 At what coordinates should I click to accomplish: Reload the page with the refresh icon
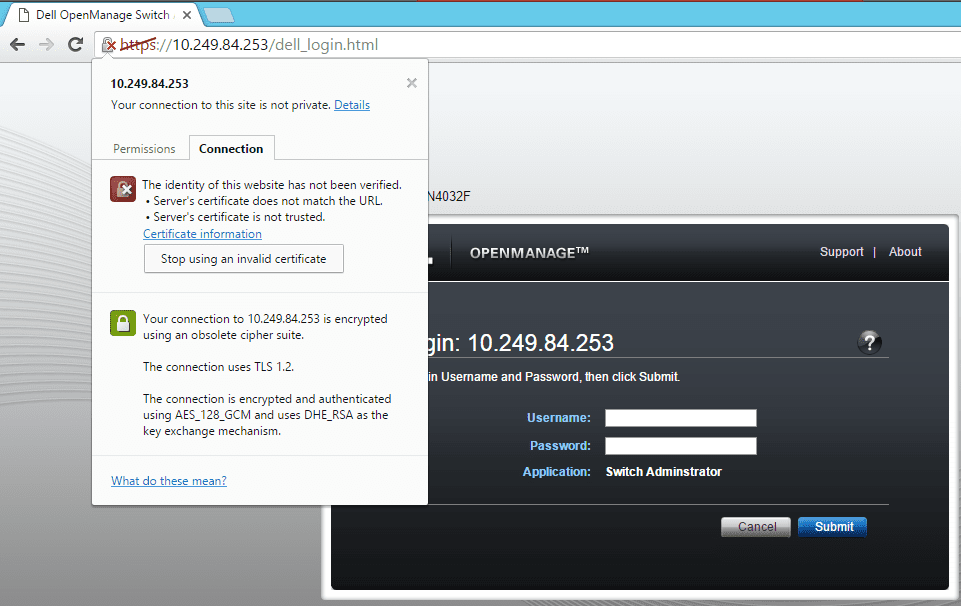pyautogui.click(x=75, y=44)
